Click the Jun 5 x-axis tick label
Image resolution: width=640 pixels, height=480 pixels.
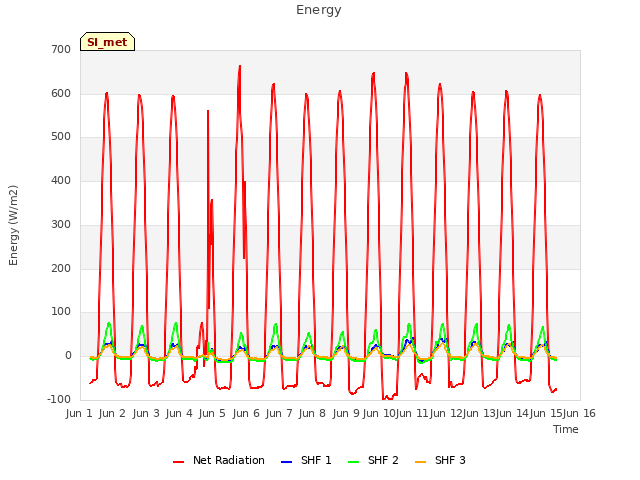coord(212,413)
